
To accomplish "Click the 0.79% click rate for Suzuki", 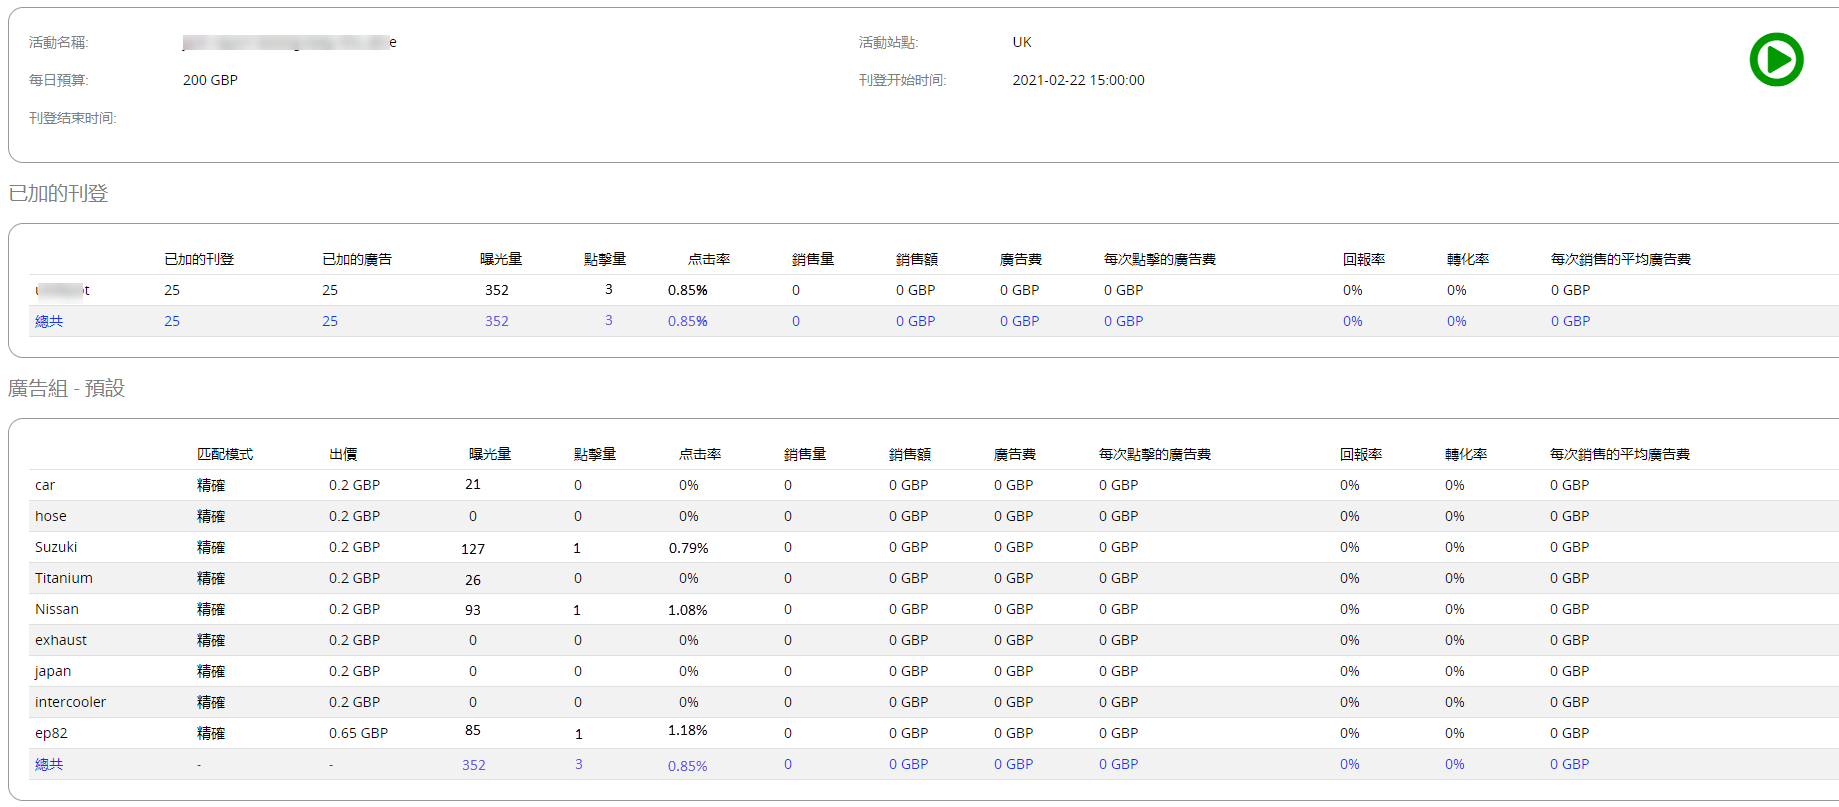I will click(689, 548).
